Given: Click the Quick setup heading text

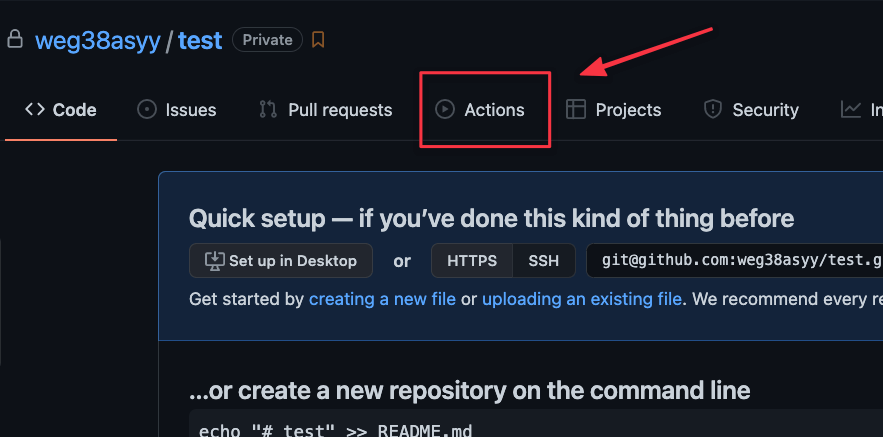Looking at the screenshot, I should click(x=491, y=218).
